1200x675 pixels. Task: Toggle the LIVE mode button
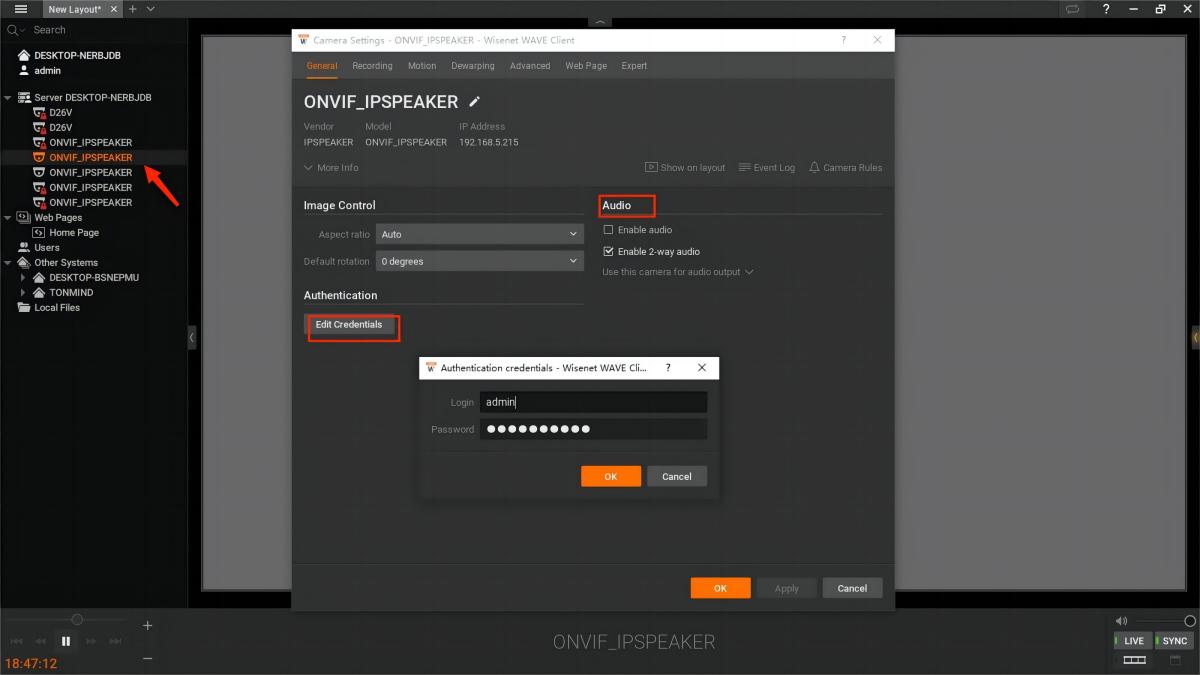point(1134,641)
